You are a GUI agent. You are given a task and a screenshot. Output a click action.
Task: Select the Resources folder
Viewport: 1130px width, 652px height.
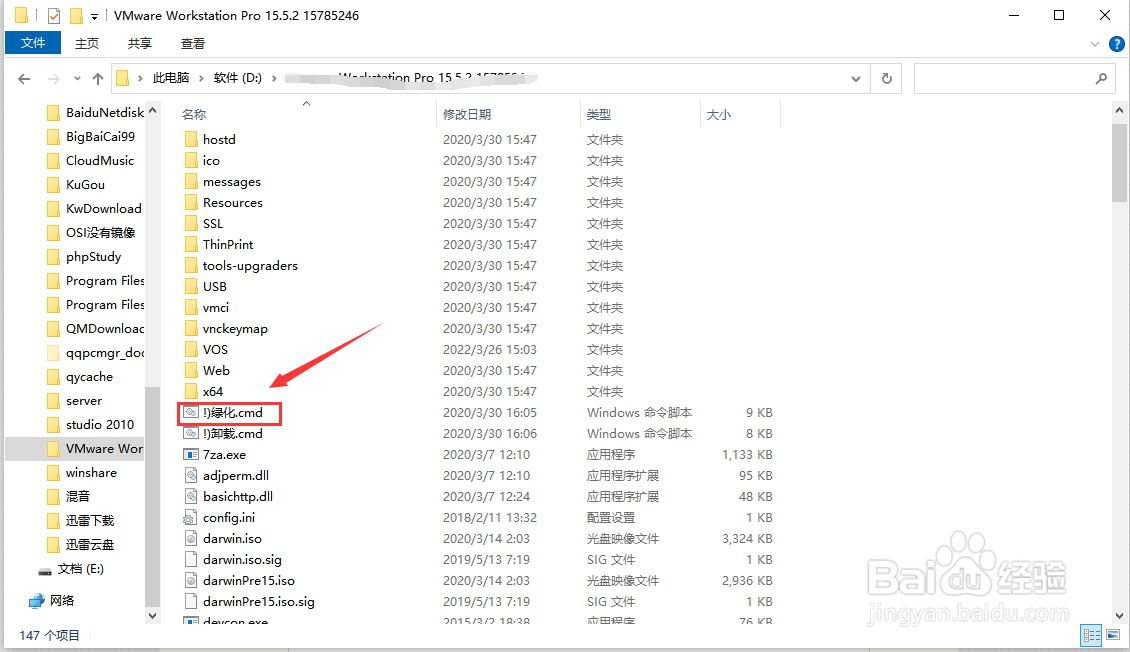tap(232, 202)
